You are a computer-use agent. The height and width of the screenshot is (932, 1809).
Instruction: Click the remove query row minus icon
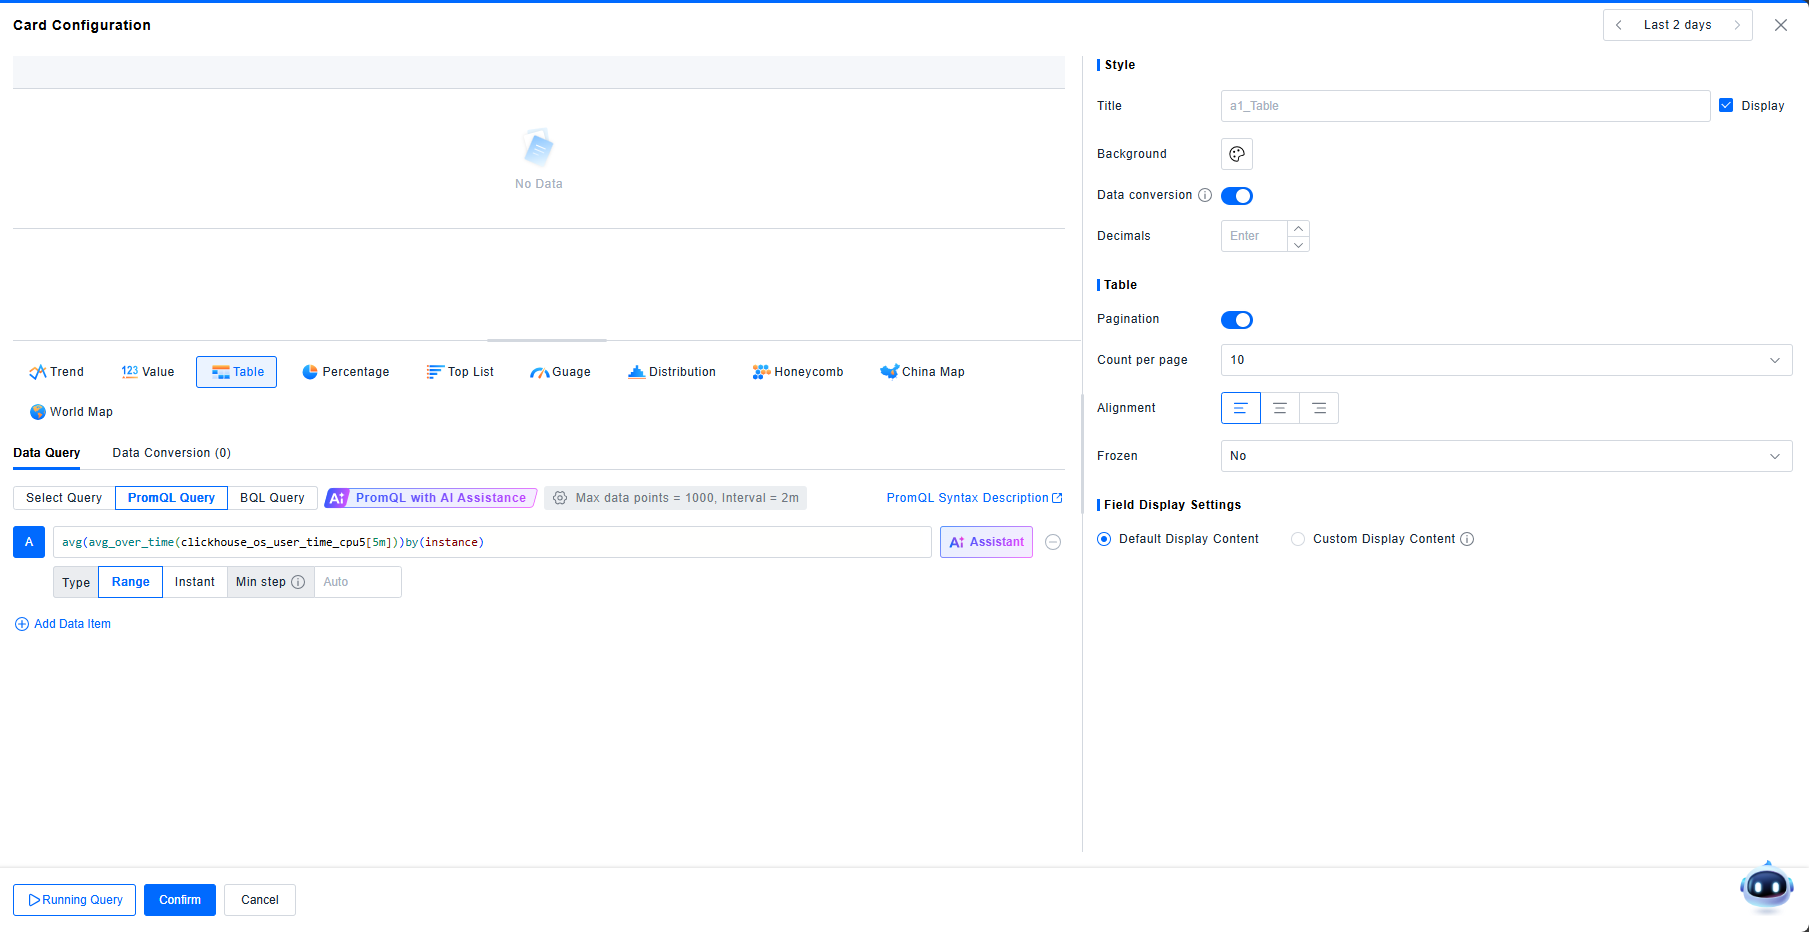[1053, 542]
